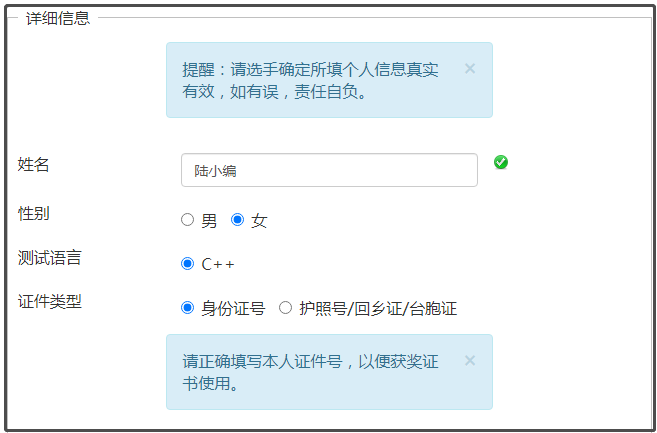Image resolution: width=657 pixels, height=433 pixels.
Task: Click the C++ text label
Action: click(218, 264)
